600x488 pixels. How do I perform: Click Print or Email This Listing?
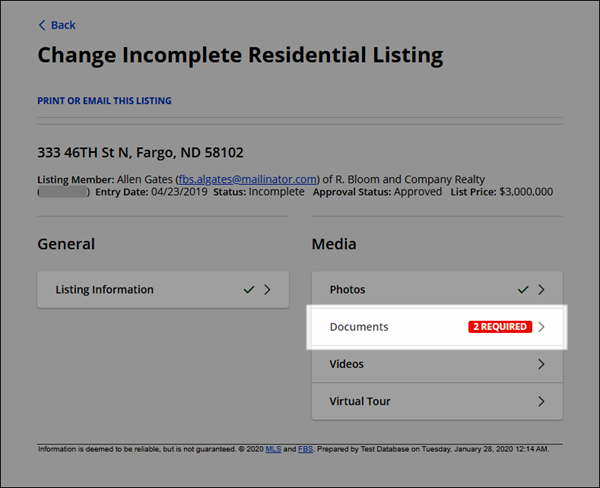point(104,101)
